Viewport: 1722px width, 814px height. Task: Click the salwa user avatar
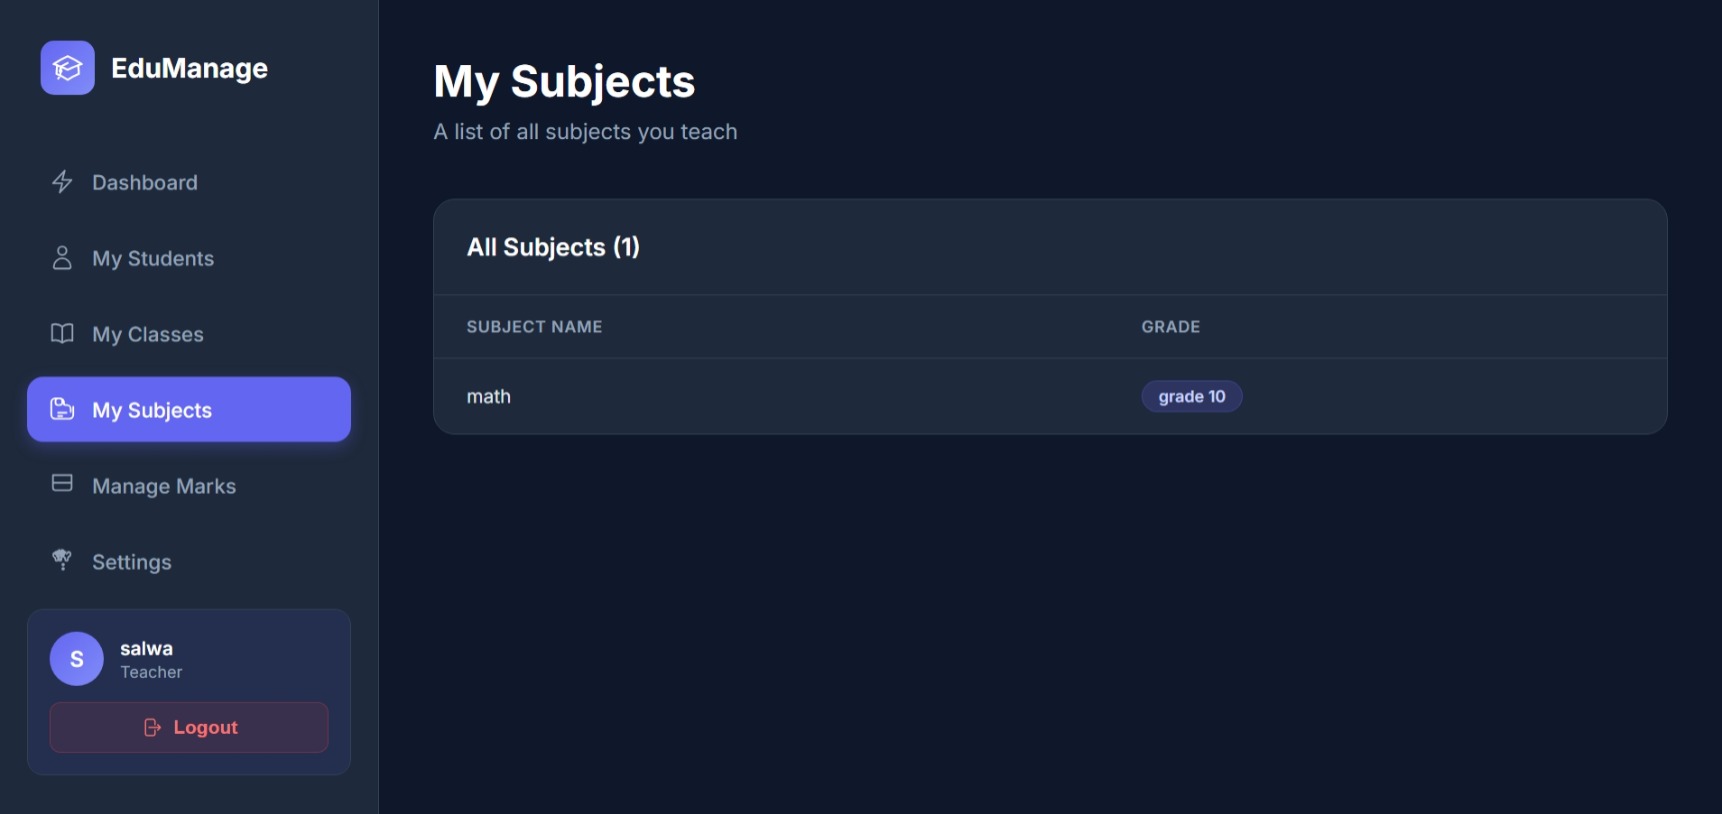pyautogui.click(x=77, y=659)
